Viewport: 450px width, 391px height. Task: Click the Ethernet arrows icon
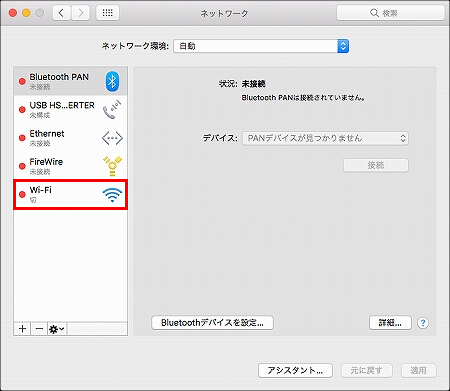coord(112,138)
